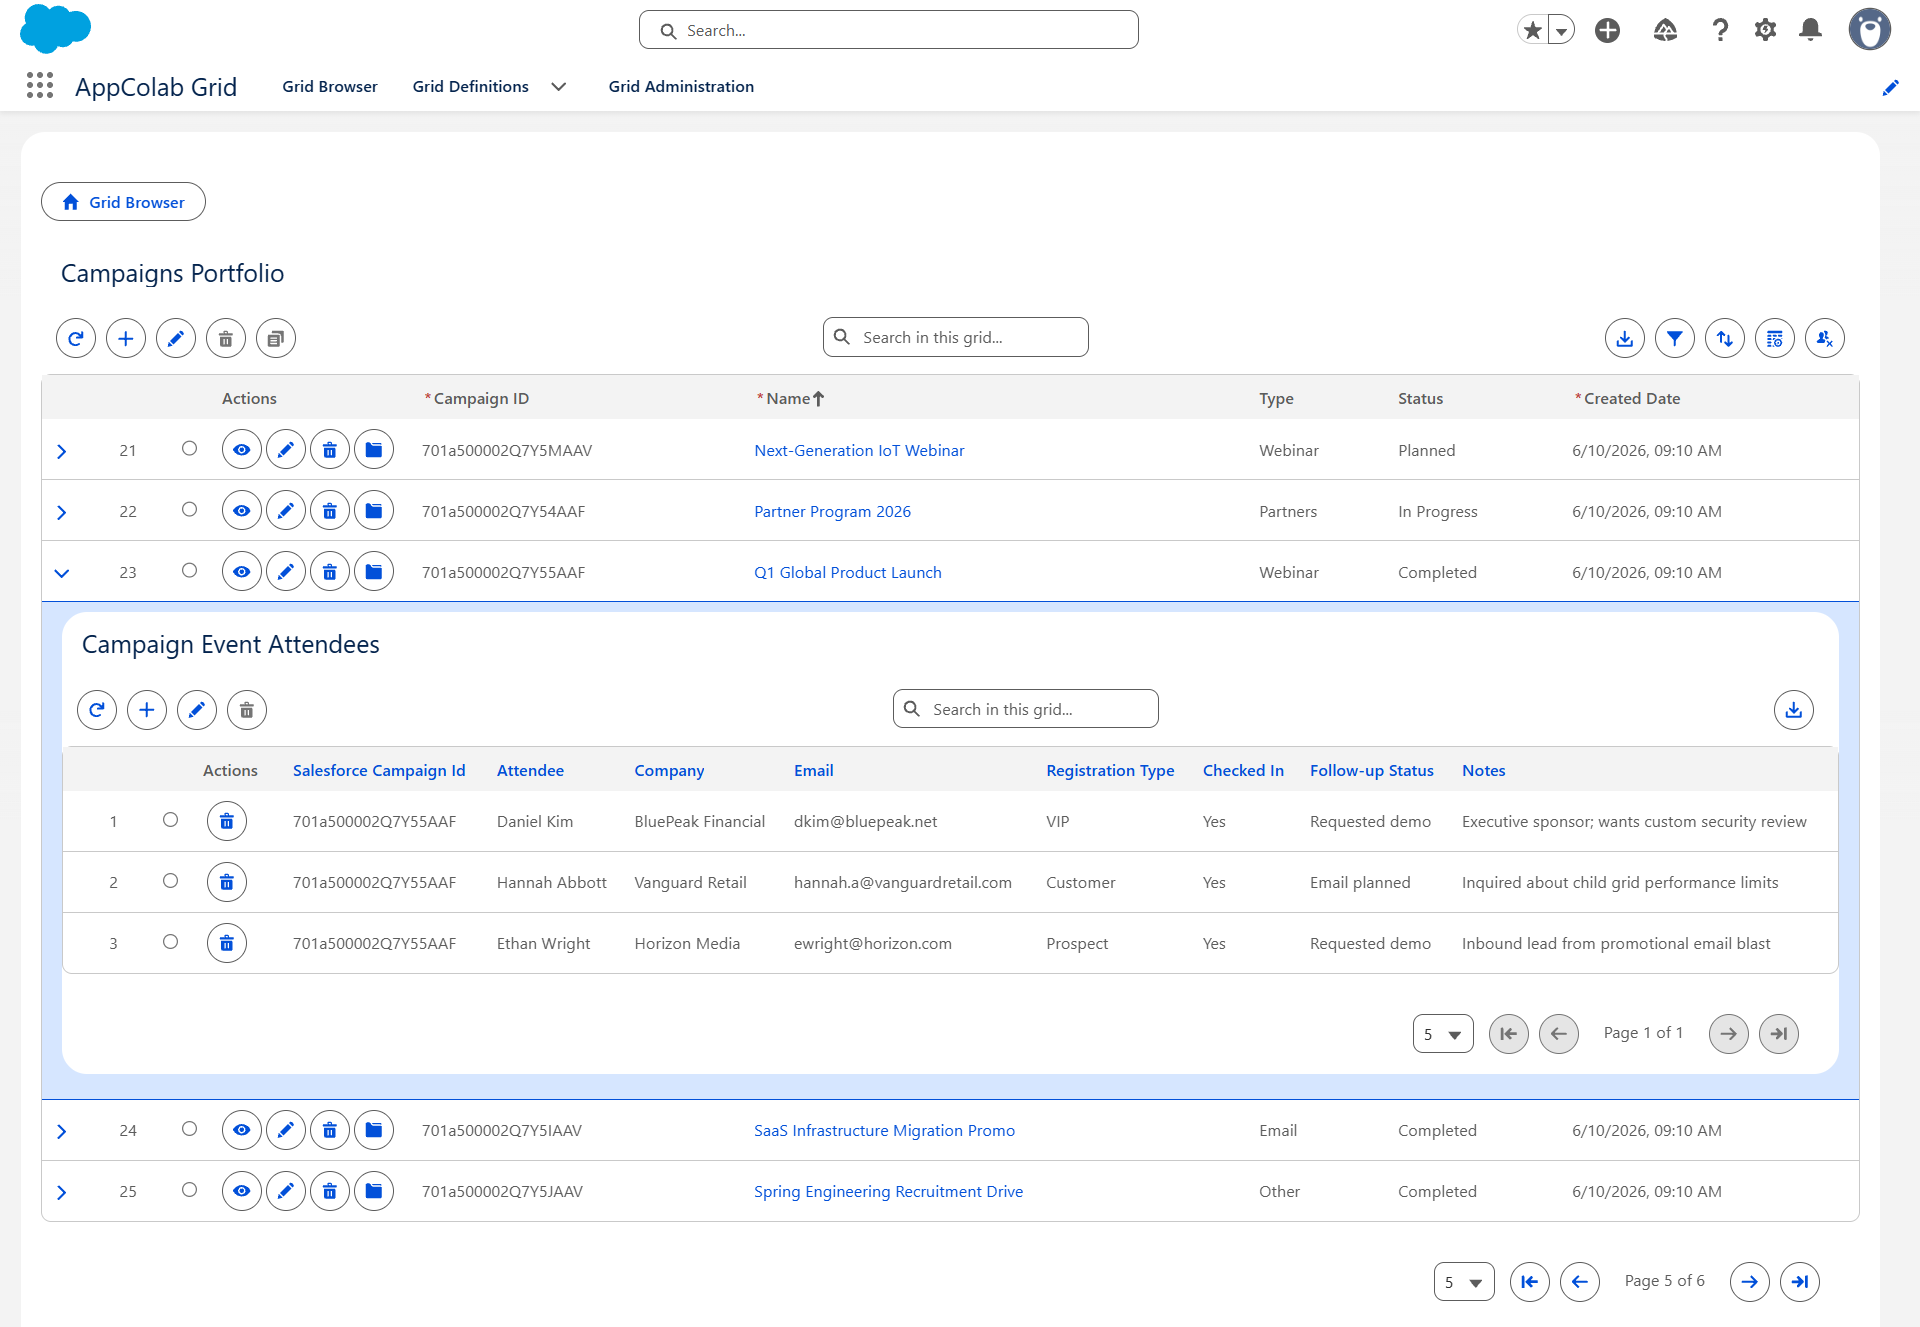Open folder icon for Q1 Global Product Launch

coord(374,572)
